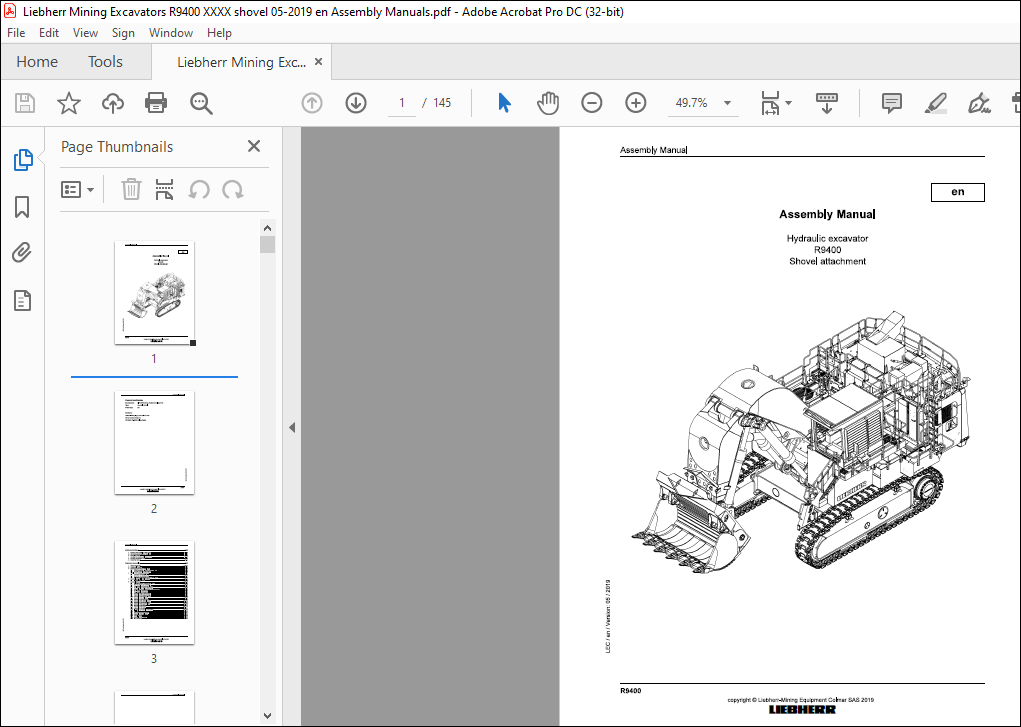Close the Liebherr Mining document tab

click(x=318, y=61)
